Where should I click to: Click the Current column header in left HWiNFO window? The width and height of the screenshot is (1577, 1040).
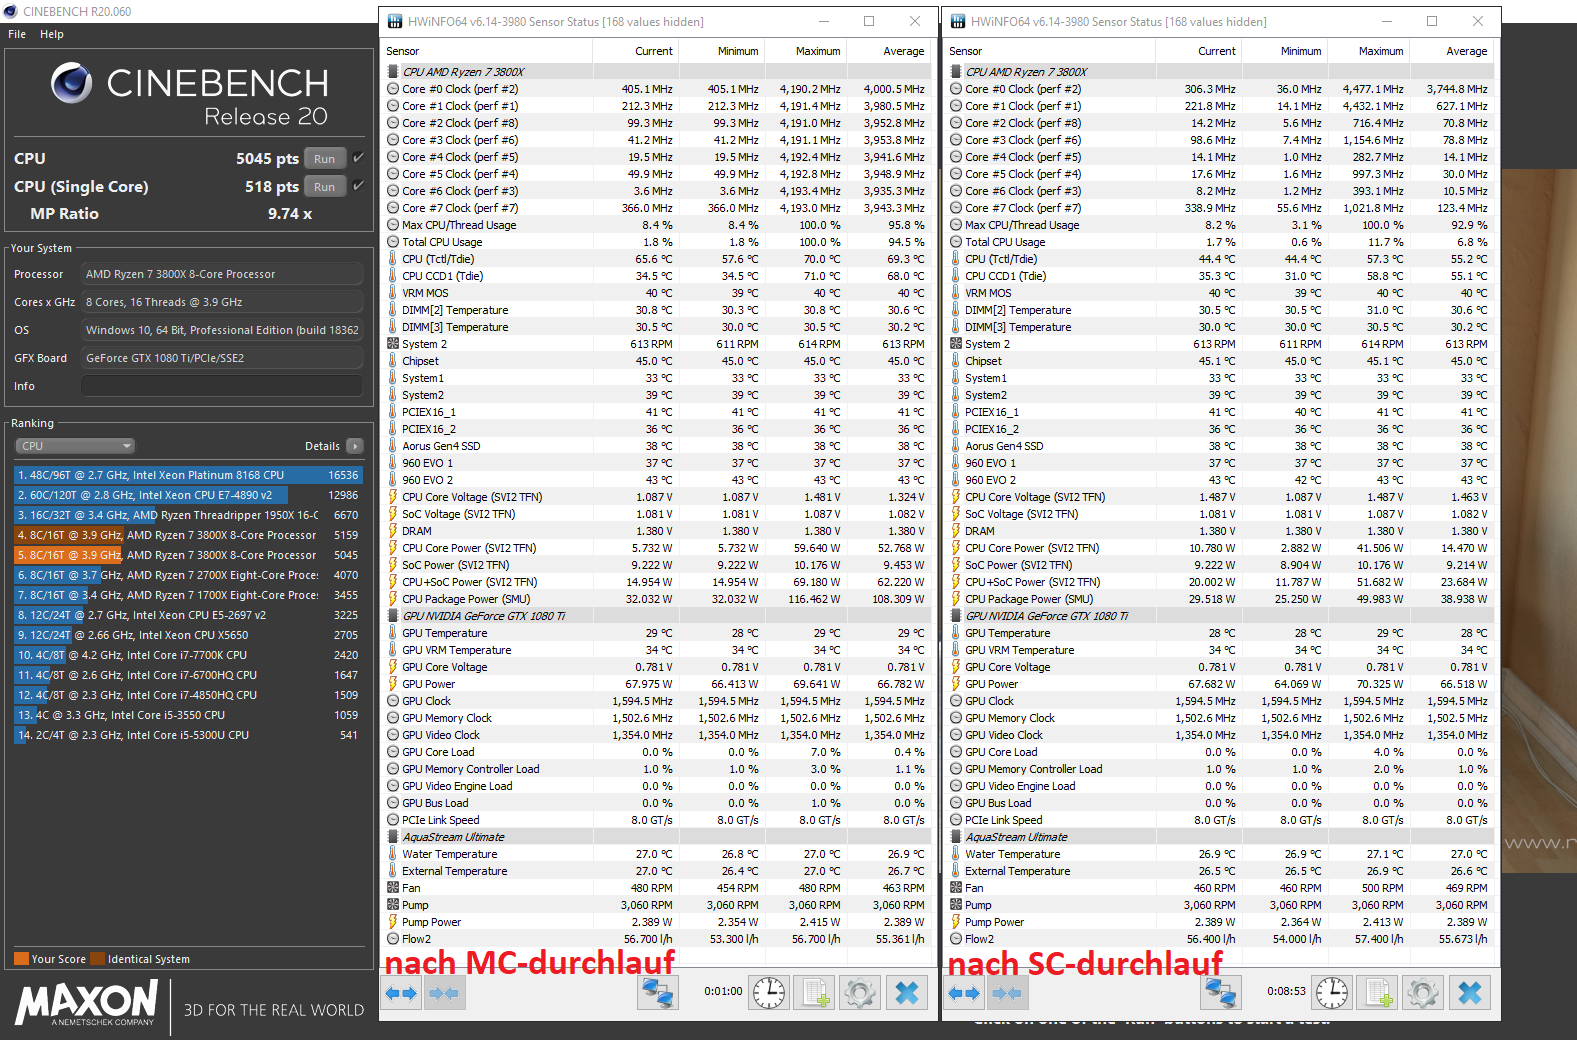tap(636, 51)
